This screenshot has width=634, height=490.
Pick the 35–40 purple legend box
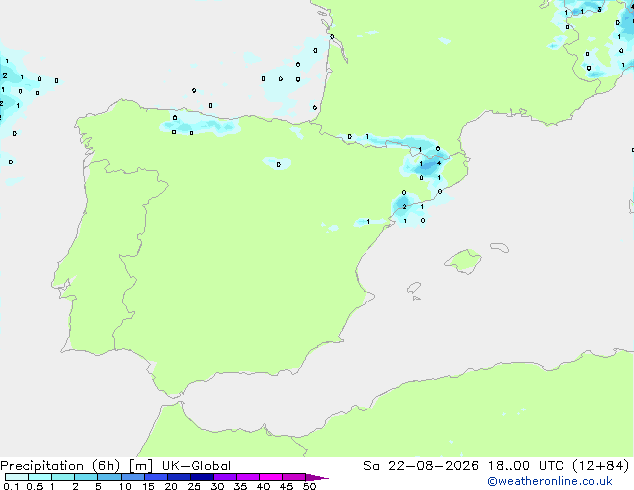coord(248,477)
